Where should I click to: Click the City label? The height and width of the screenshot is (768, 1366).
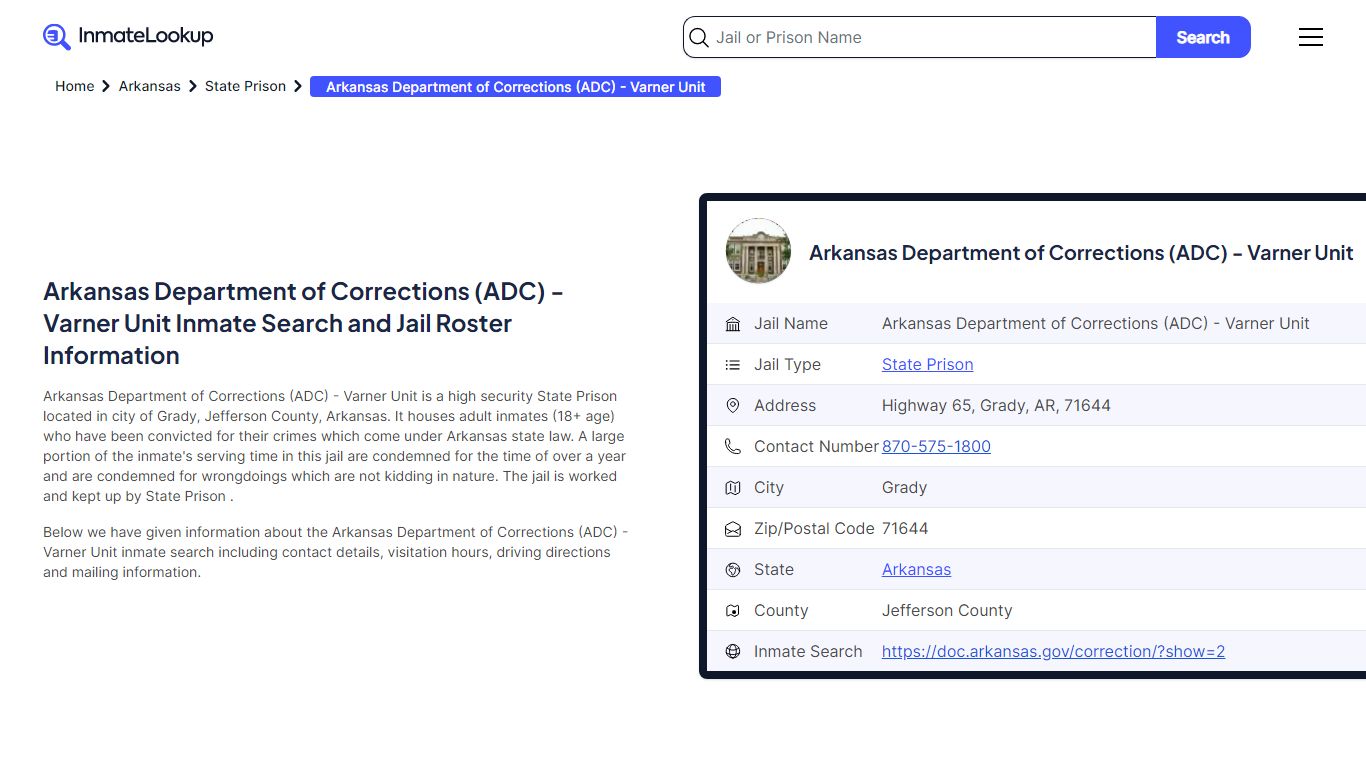pos(769,488)
